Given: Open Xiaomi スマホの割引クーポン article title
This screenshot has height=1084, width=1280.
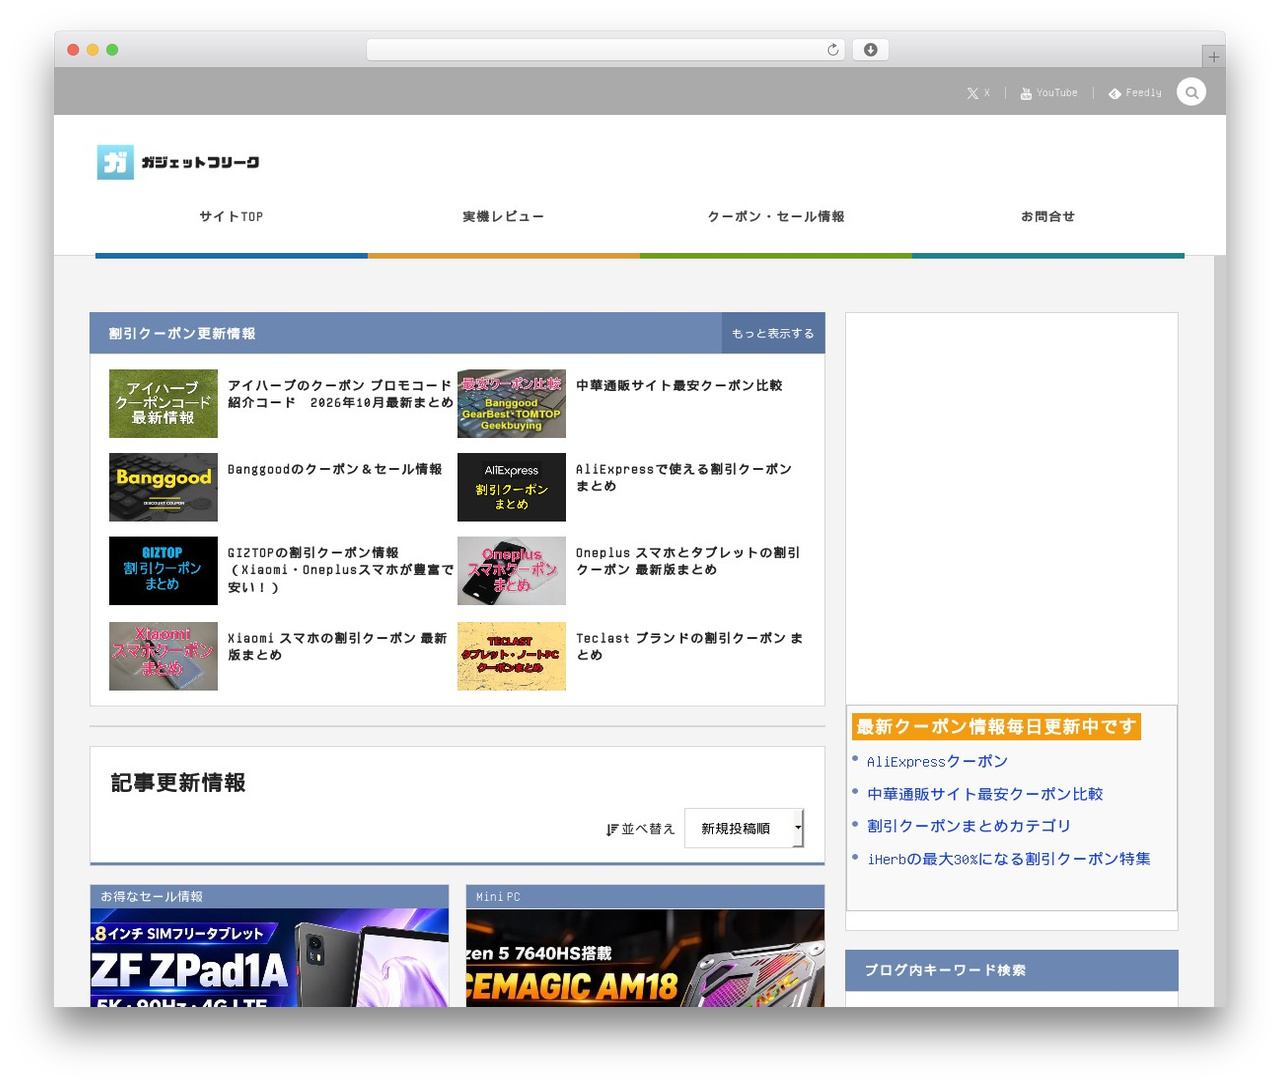Looking at the screenshot, I should tap(337, 646).
